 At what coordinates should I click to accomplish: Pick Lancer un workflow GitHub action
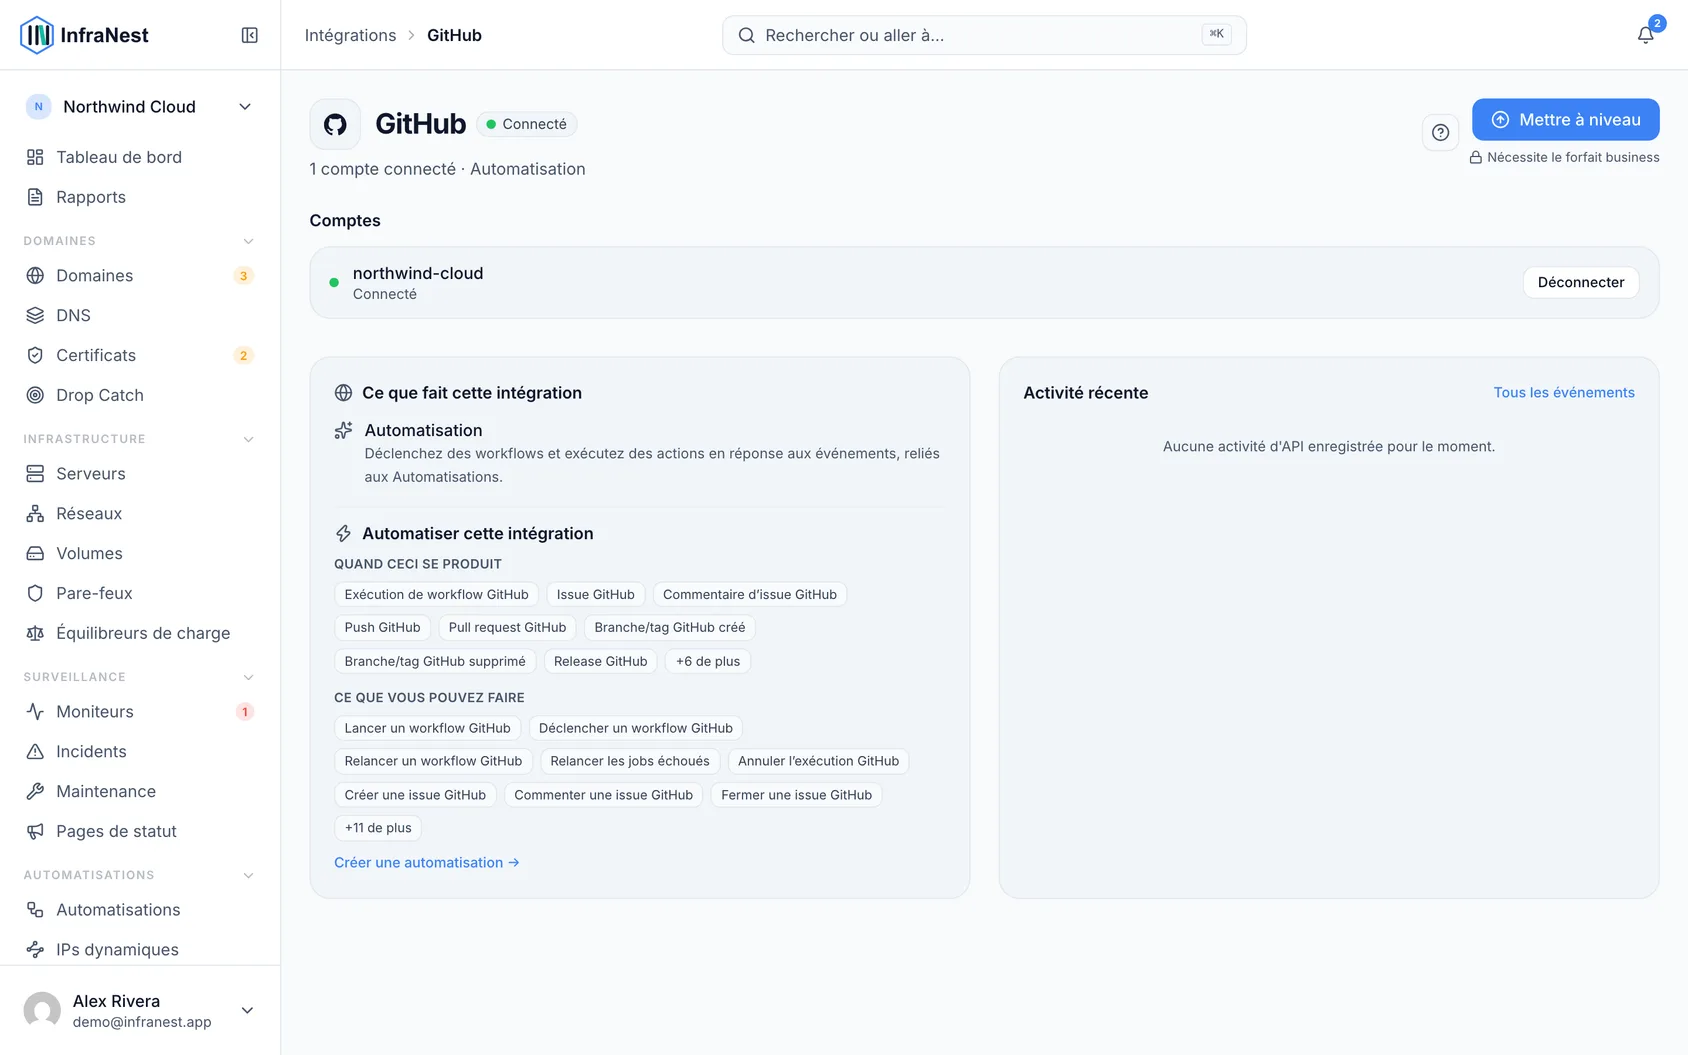427,728
